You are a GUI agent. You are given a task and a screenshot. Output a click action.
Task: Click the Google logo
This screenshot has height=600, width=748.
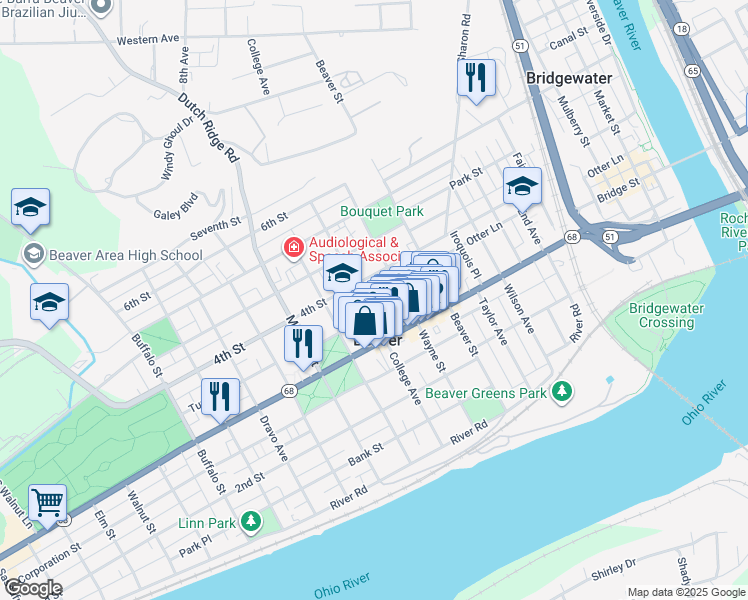pyautogui.click(x=33, y=589)
